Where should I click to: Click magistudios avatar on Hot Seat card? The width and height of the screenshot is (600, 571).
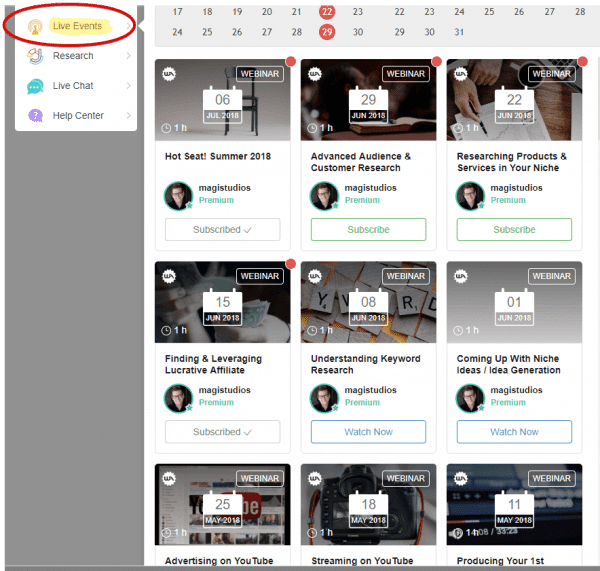click(x=178, y=196)
